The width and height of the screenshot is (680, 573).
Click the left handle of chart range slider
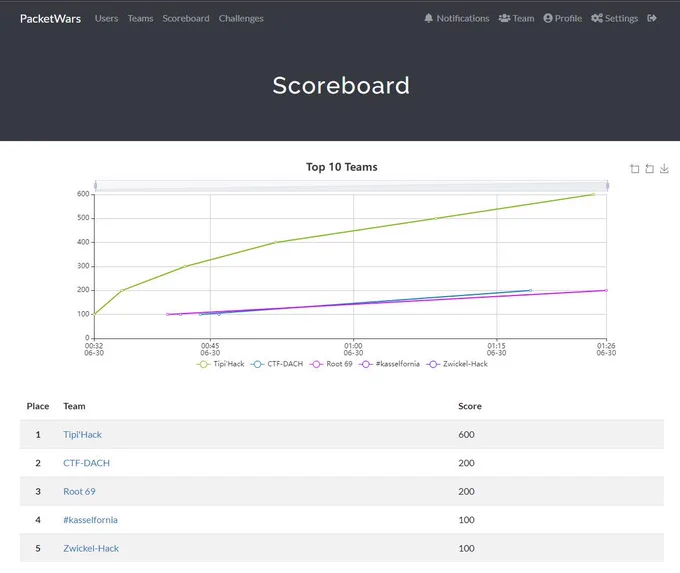coord(95,186)
